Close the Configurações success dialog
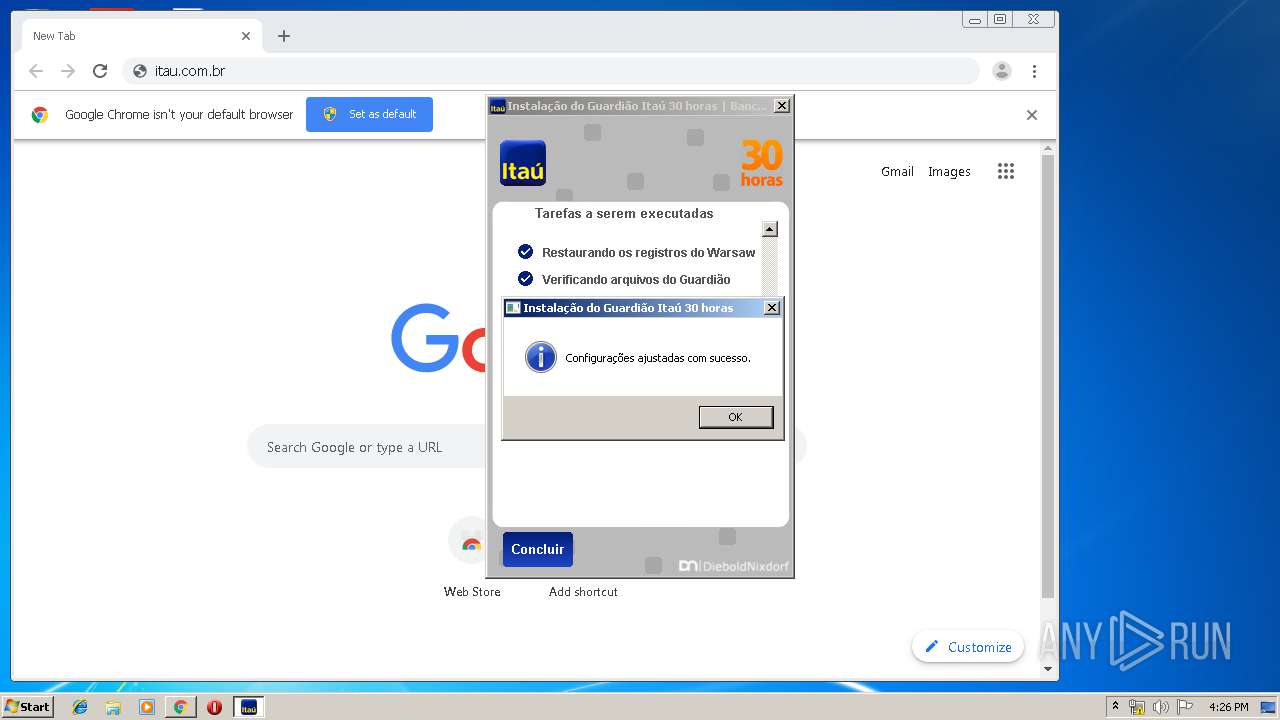The width and height of the screenshot is (1280, 720). pos(771,308)
